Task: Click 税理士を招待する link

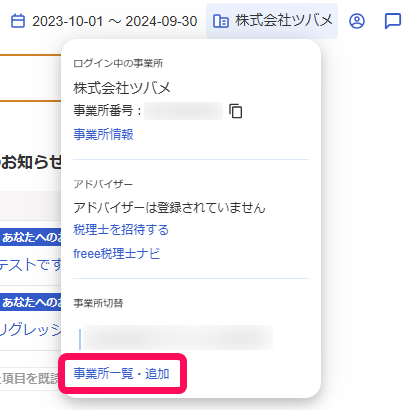Action: coord(121,229)
